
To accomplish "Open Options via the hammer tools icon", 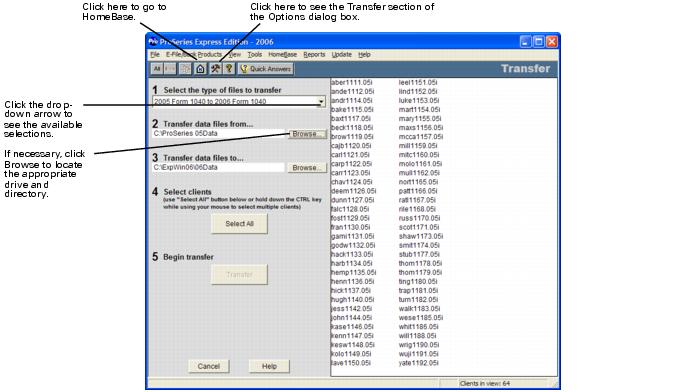I will [x=215, y=69].
